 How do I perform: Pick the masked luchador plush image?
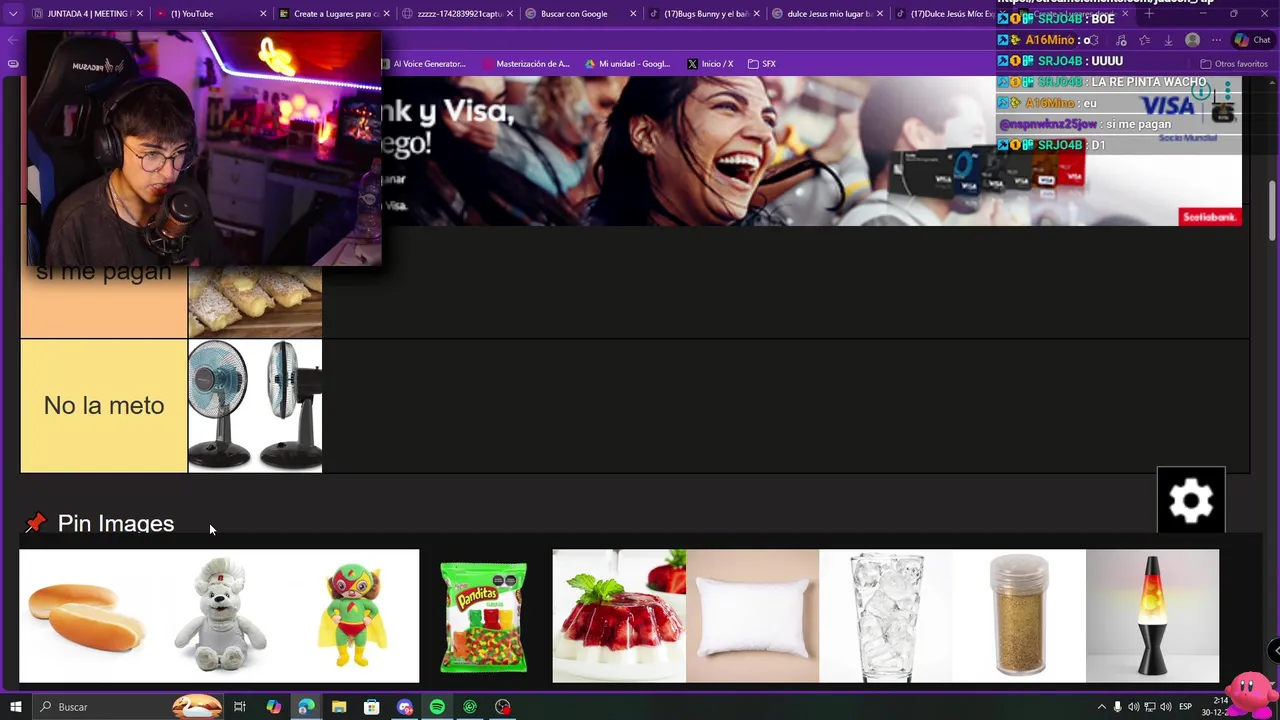click(x=352, y=616)
